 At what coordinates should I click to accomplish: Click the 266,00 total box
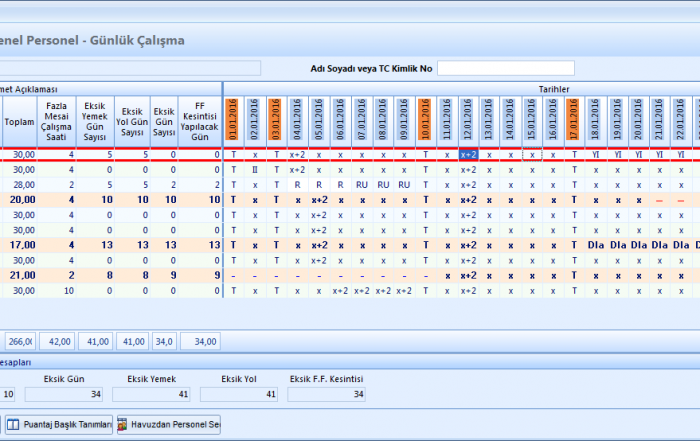(21, 341)
